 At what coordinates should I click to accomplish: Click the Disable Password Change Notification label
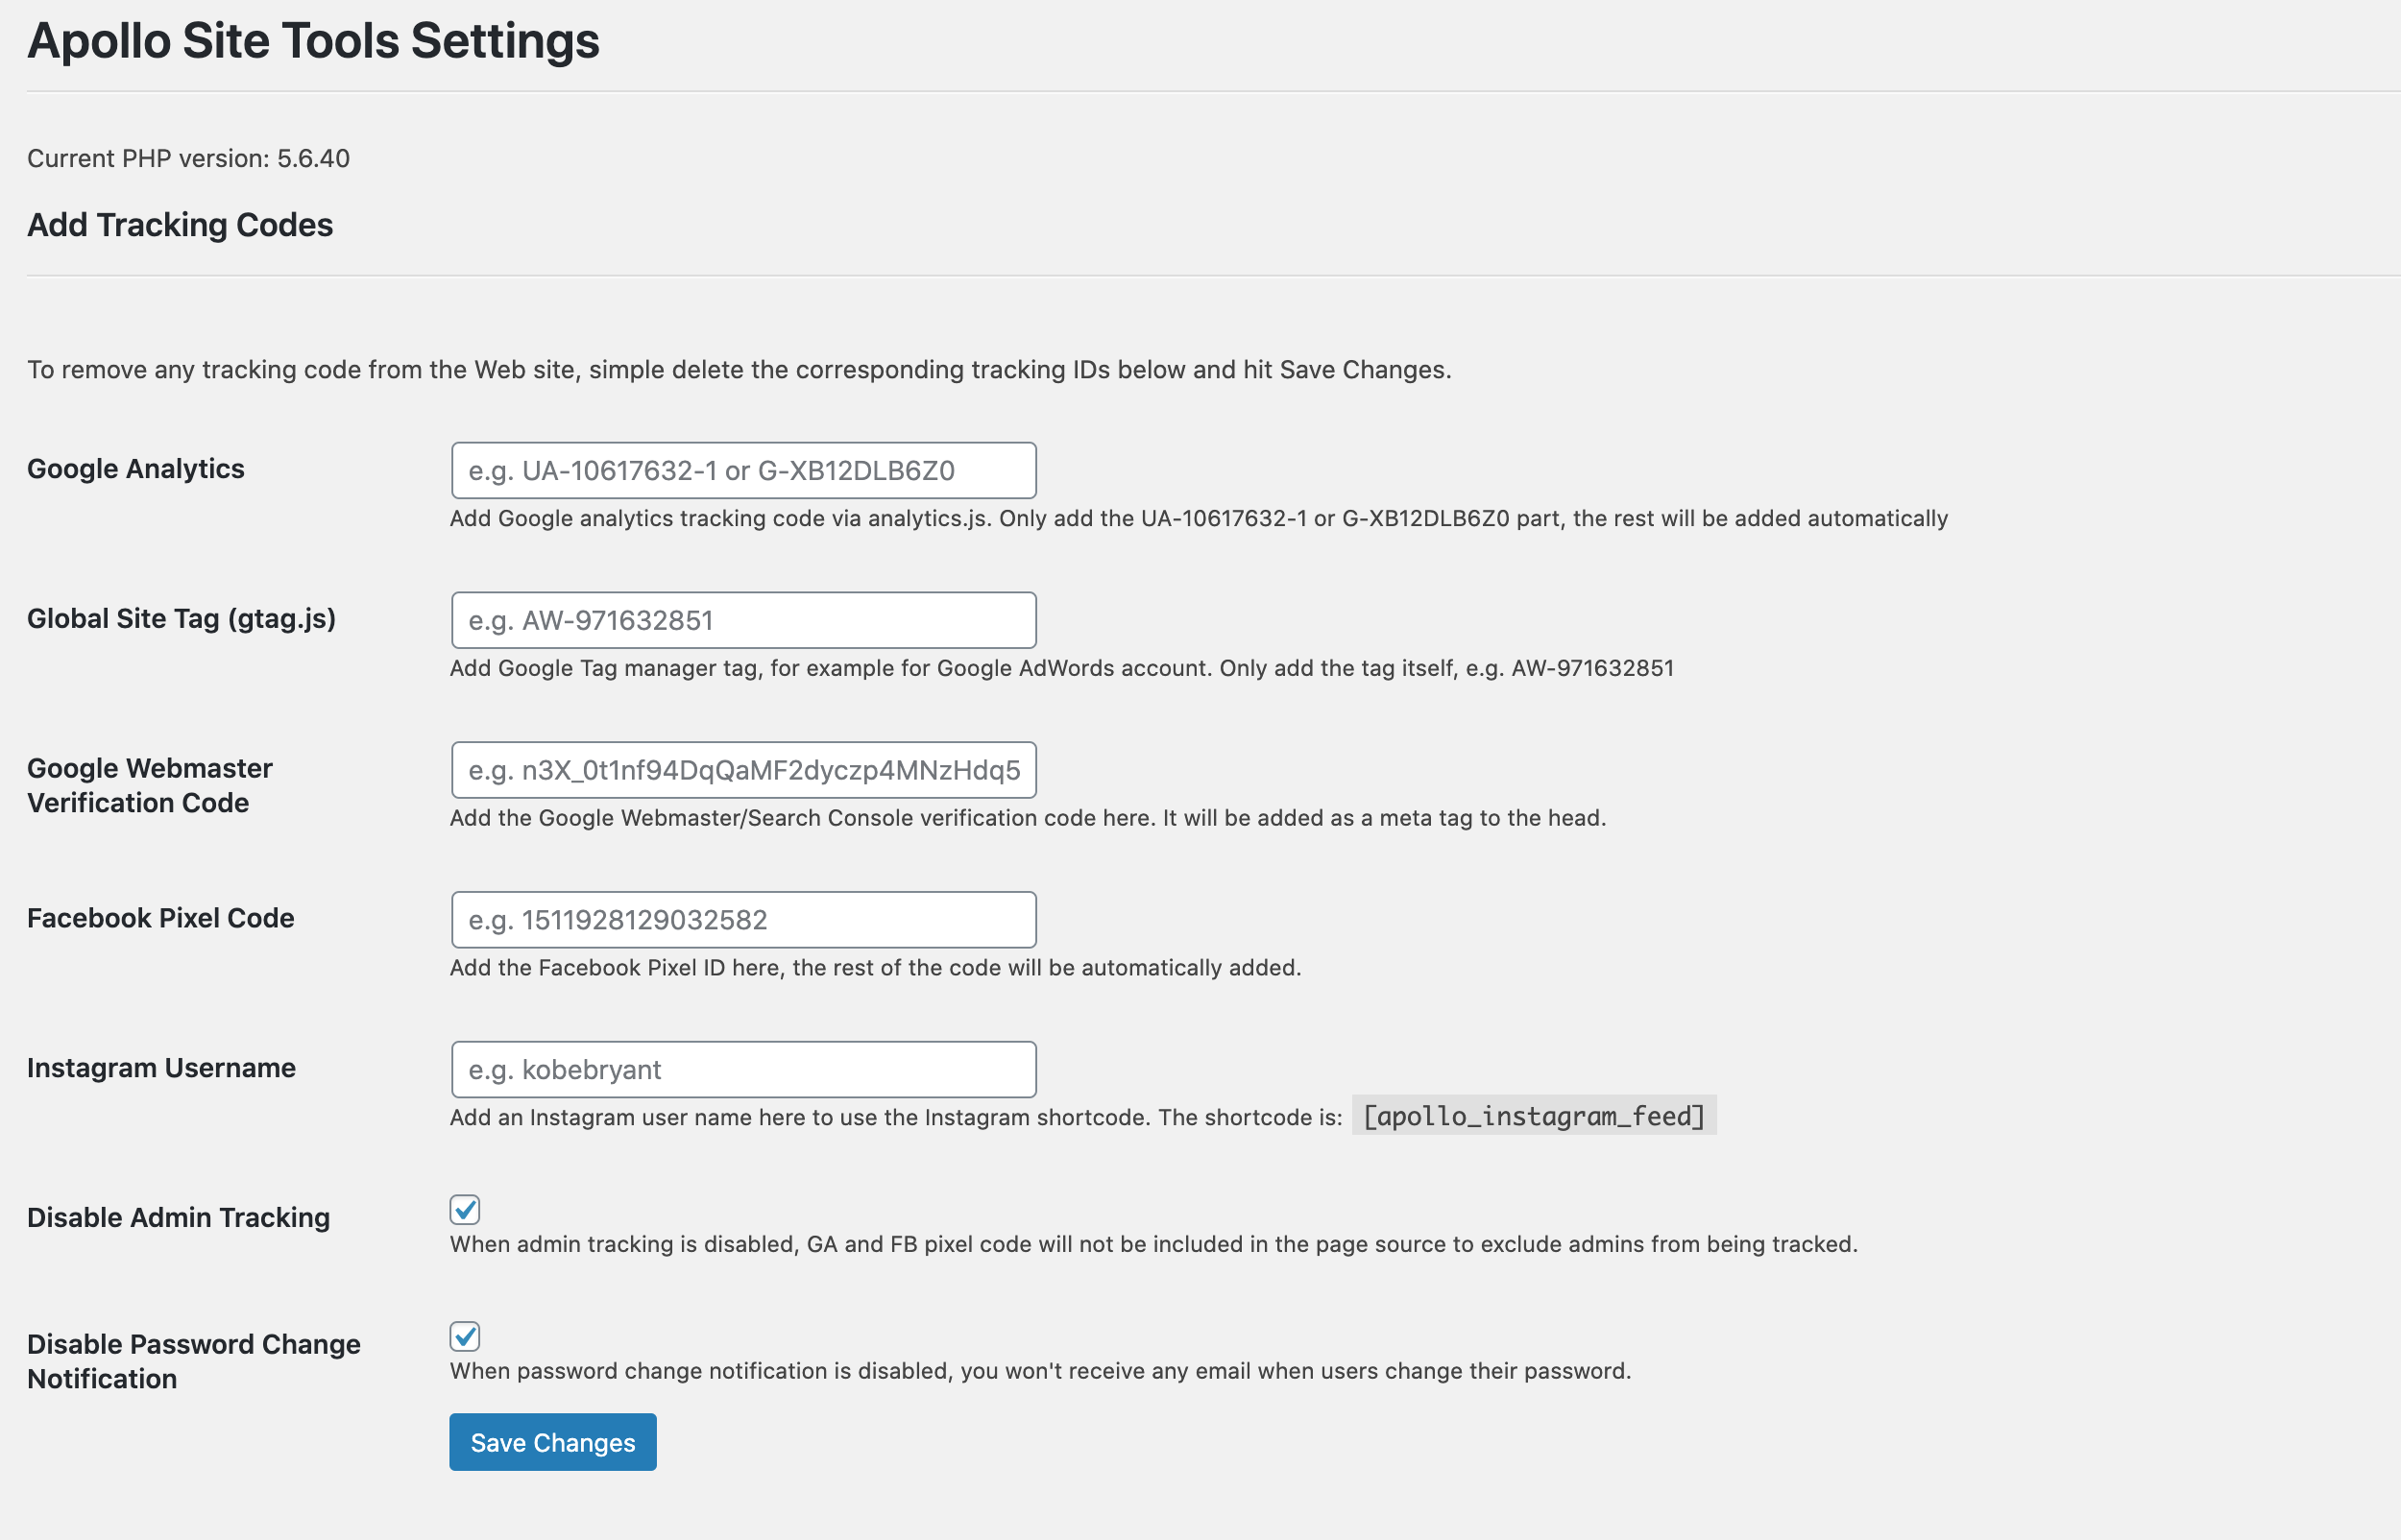pyautogui.click(x=193, y=1361)
